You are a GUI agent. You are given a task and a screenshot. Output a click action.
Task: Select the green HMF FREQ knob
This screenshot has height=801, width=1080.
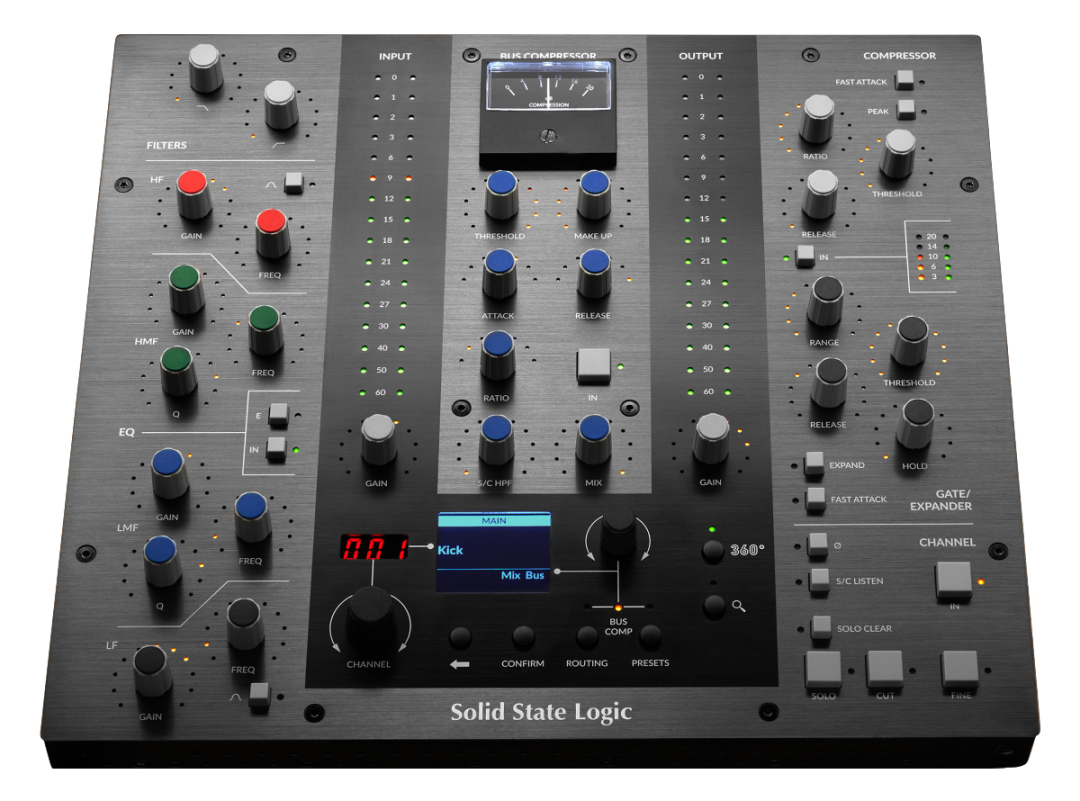pos(264,329)
